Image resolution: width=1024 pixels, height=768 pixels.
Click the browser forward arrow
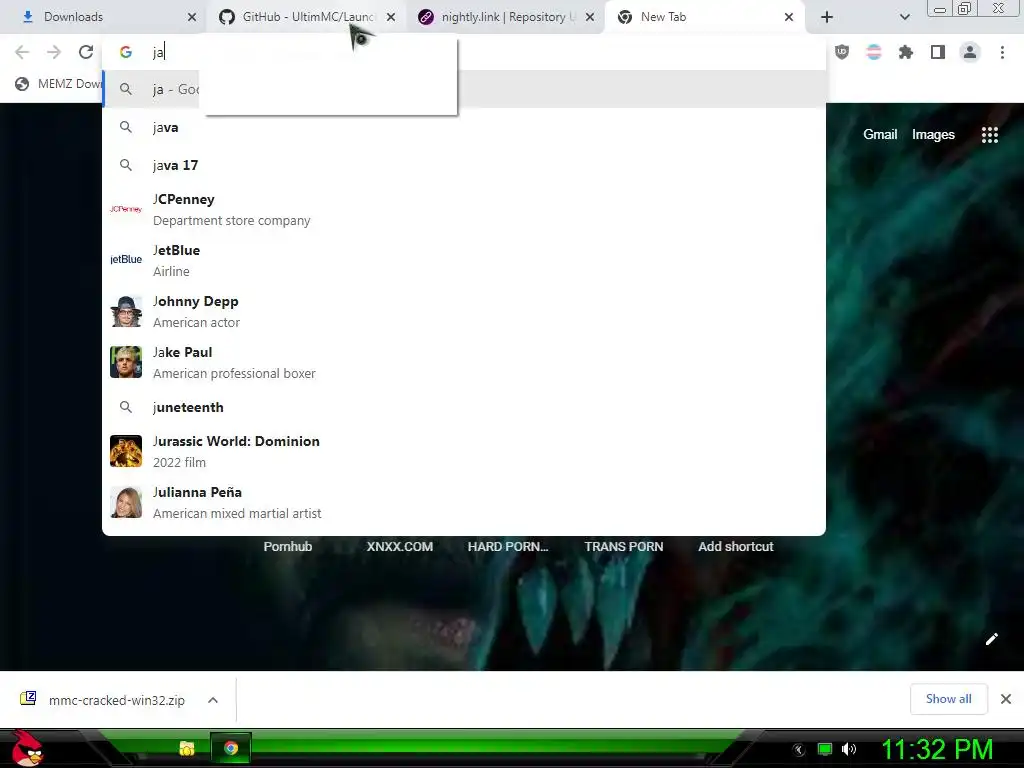54,52
